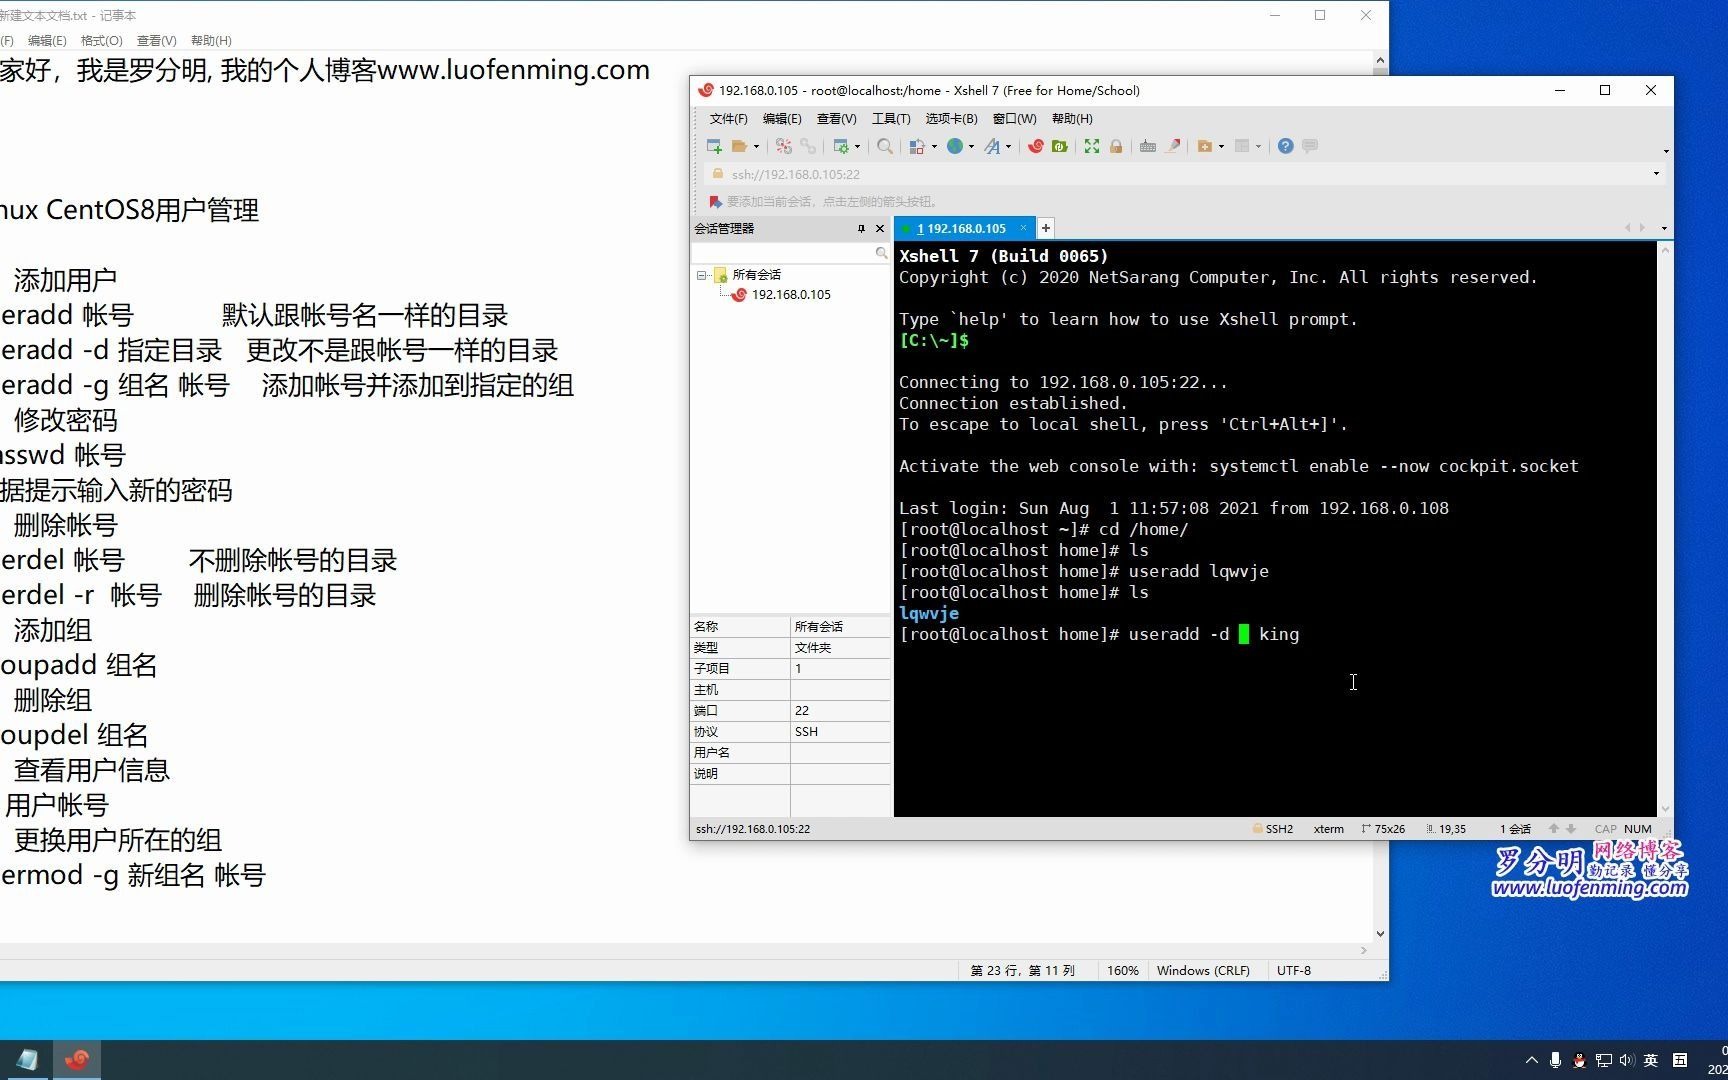Image resolution: width=1728 pixels, height=1080 pixels.
Task: Open the Xshell 窗口(W) menu
Action: [x=1014, y=118]
